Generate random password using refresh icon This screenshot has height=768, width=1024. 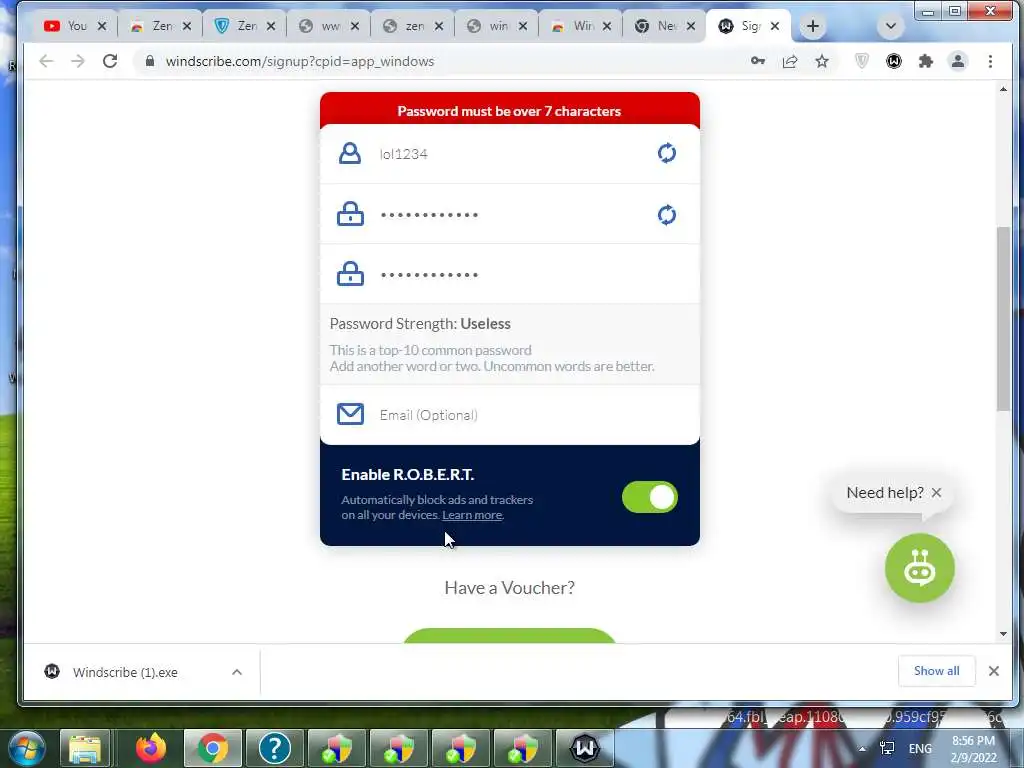(x=666, y=215)
